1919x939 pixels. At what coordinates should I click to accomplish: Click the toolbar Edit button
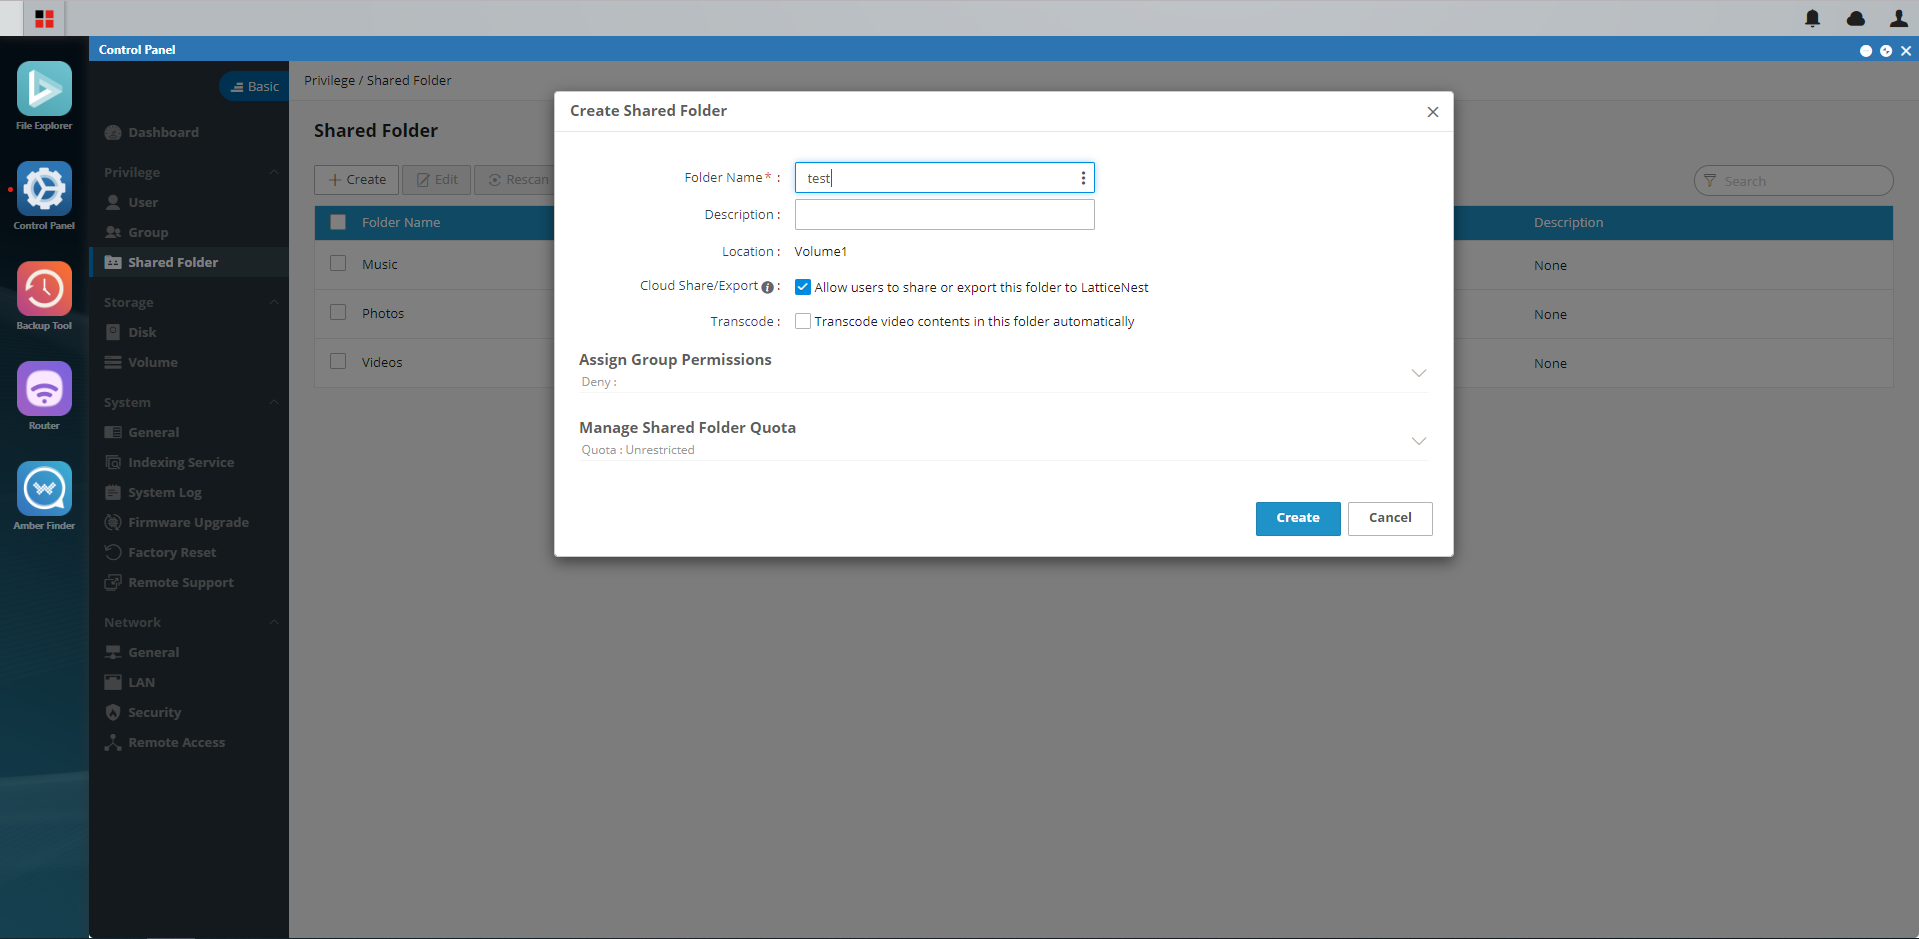(x=436, y=180)
